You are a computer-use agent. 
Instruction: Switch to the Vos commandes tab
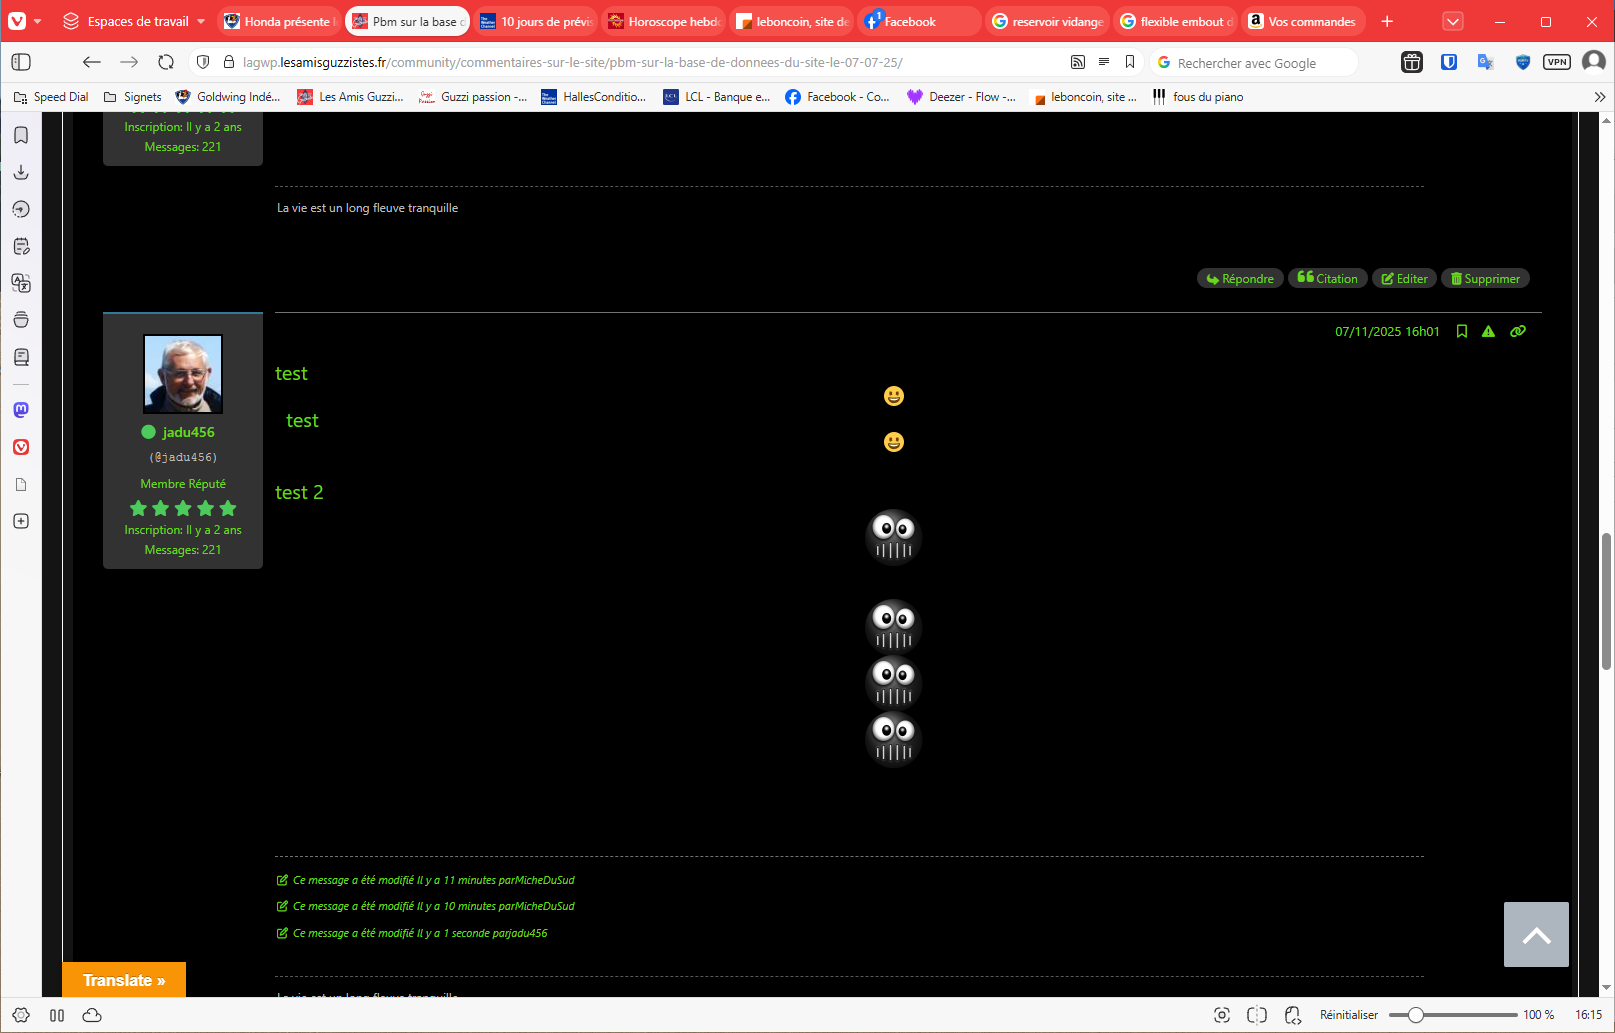[x=1303, y=21]
